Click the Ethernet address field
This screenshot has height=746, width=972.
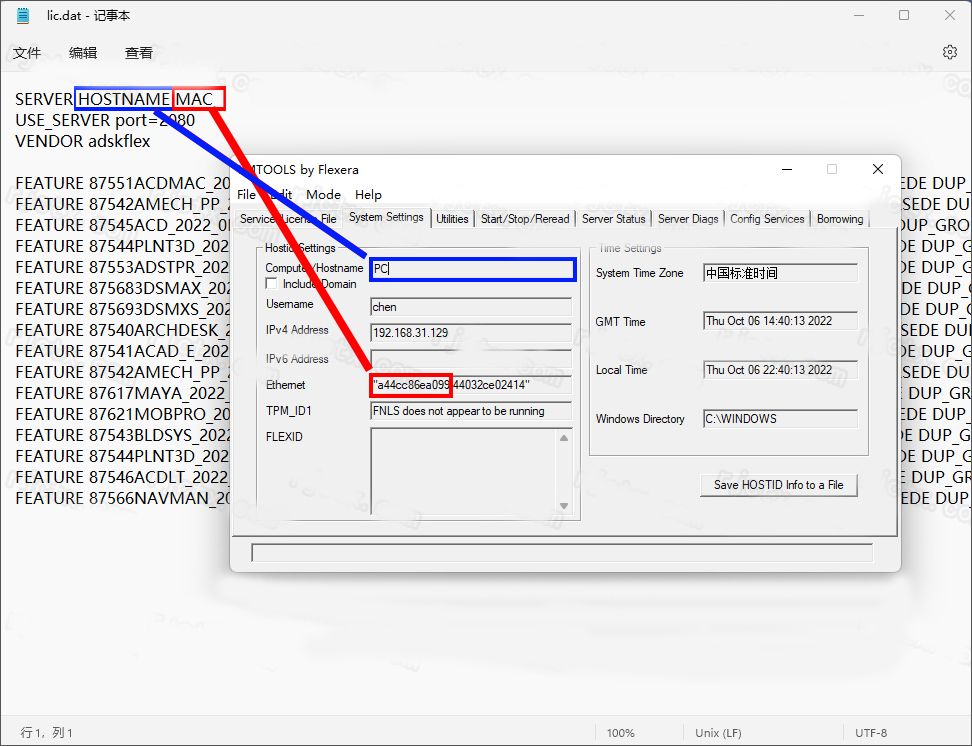point(471,385)
